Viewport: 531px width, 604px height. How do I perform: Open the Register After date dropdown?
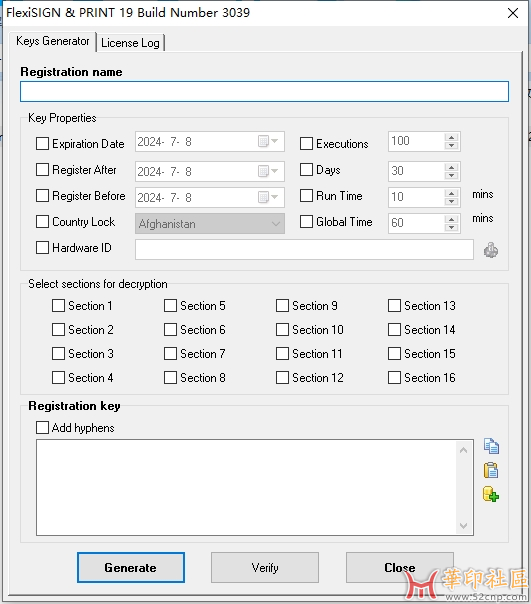point(268,171)
